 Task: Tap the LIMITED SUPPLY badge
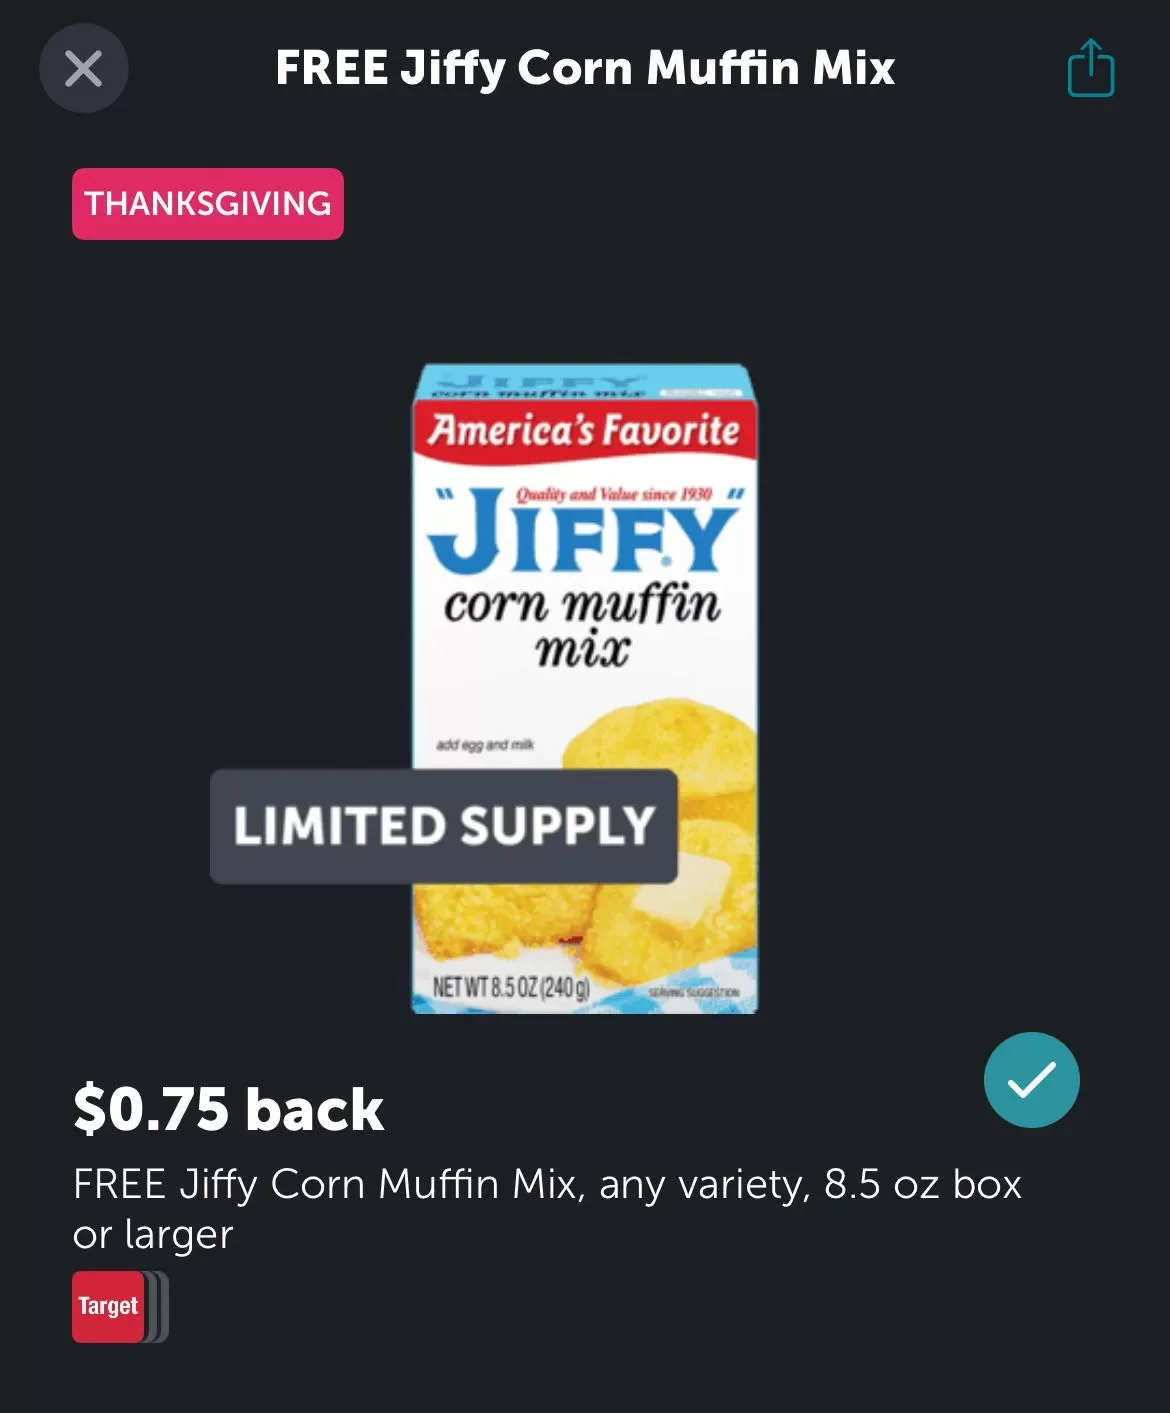point(444,826)
